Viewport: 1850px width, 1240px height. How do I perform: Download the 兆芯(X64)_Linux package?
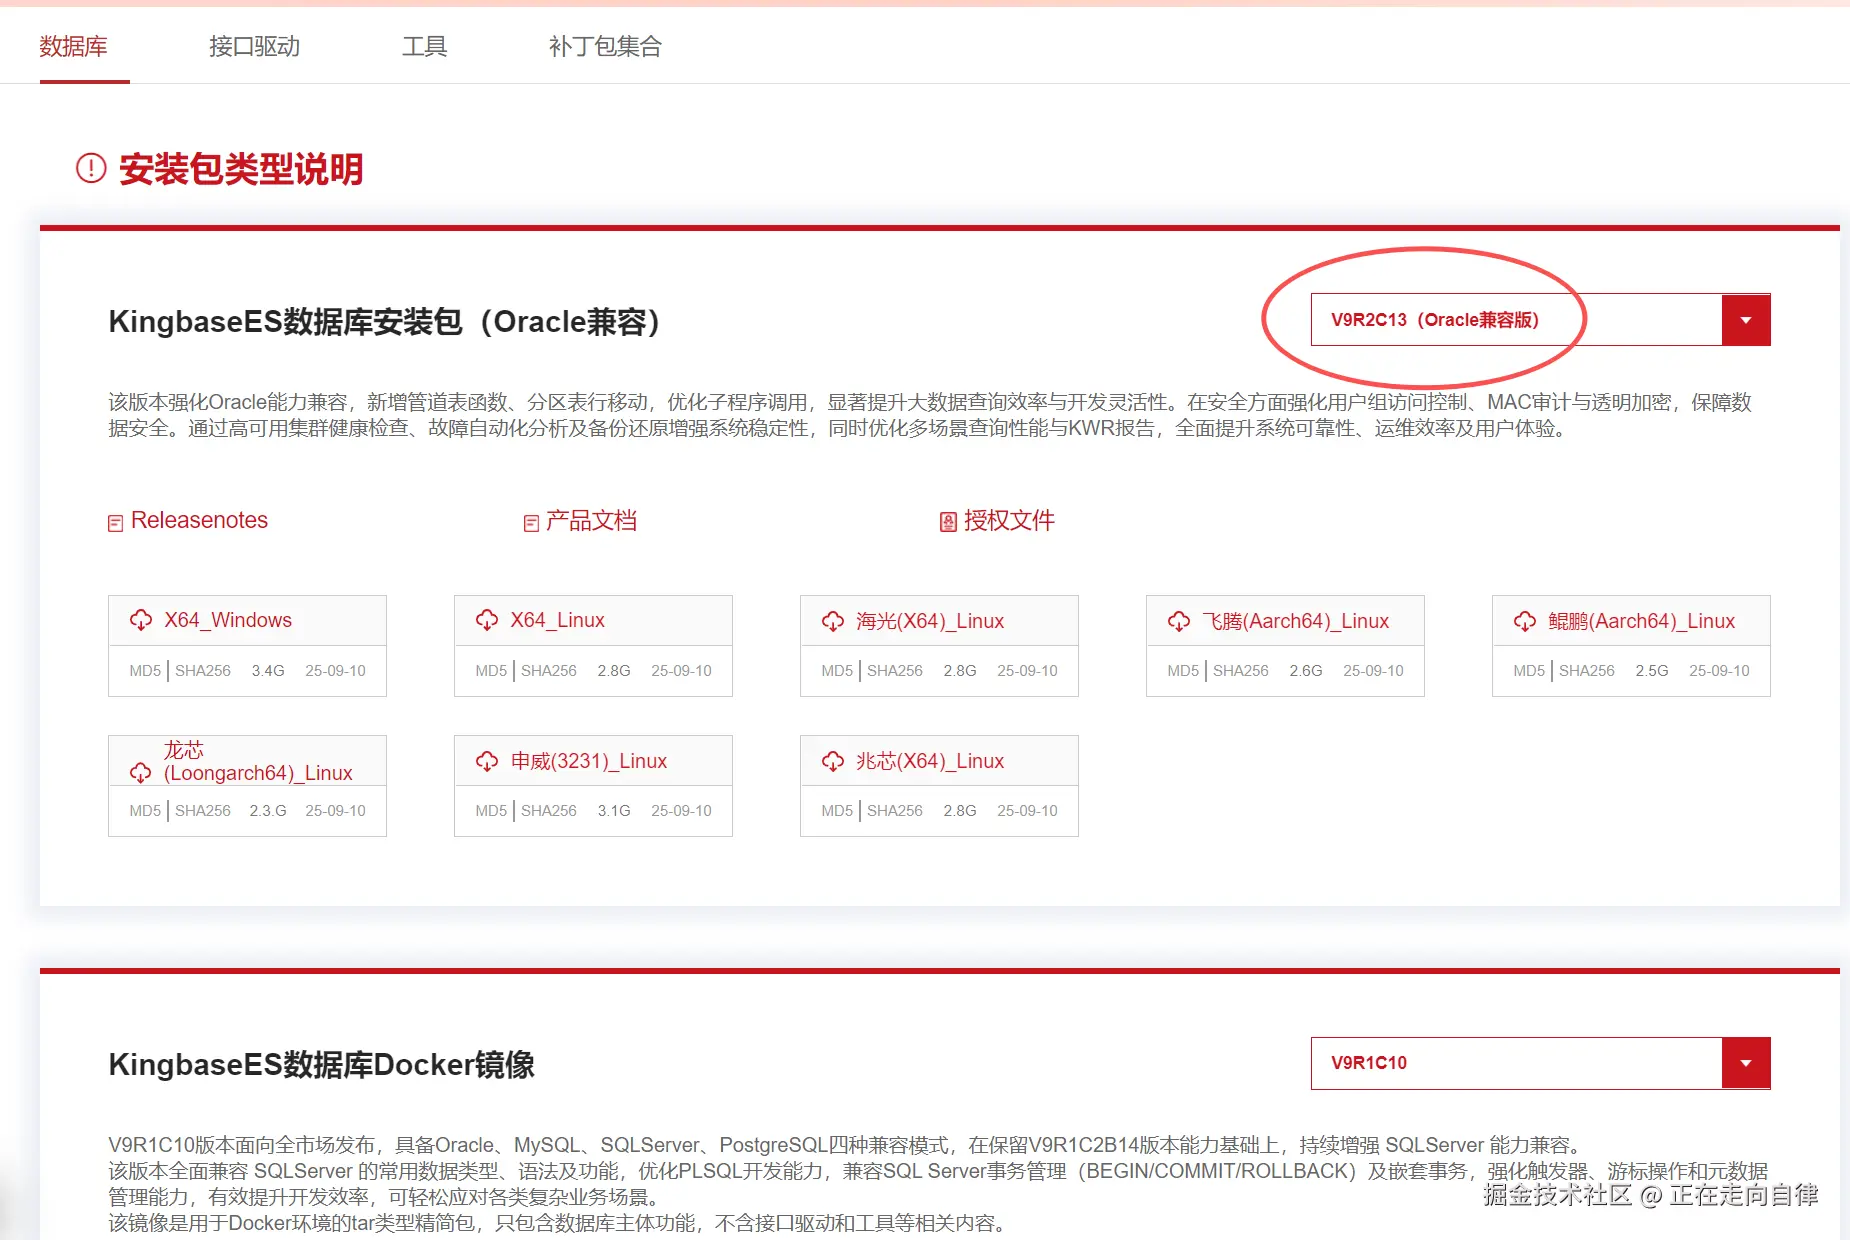click(x=930, y=761)
